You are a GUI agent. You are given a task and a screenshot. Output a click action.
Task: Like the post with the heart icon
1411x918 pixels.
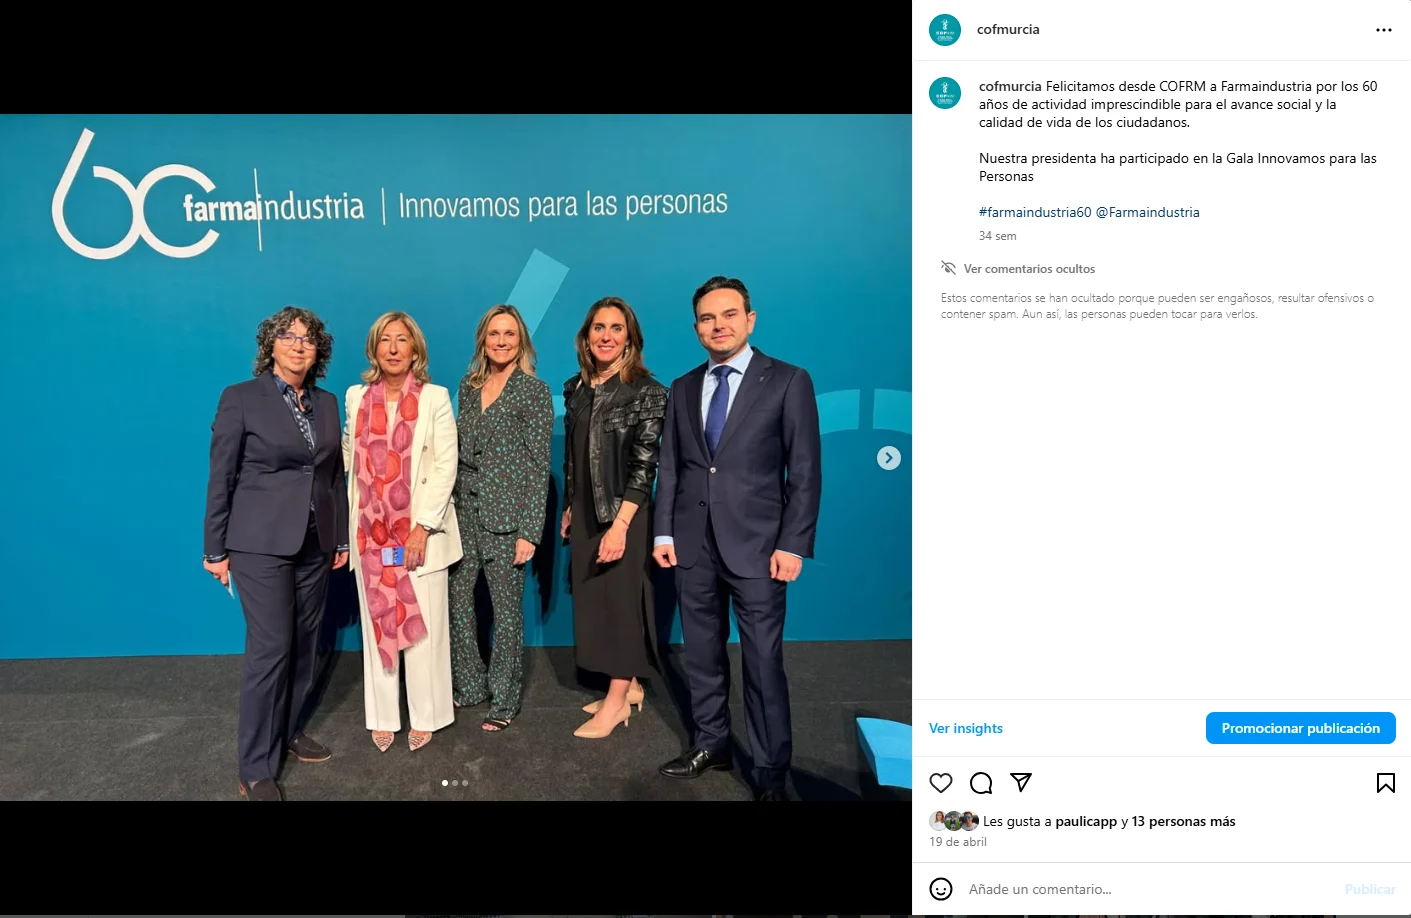(941, 783)
